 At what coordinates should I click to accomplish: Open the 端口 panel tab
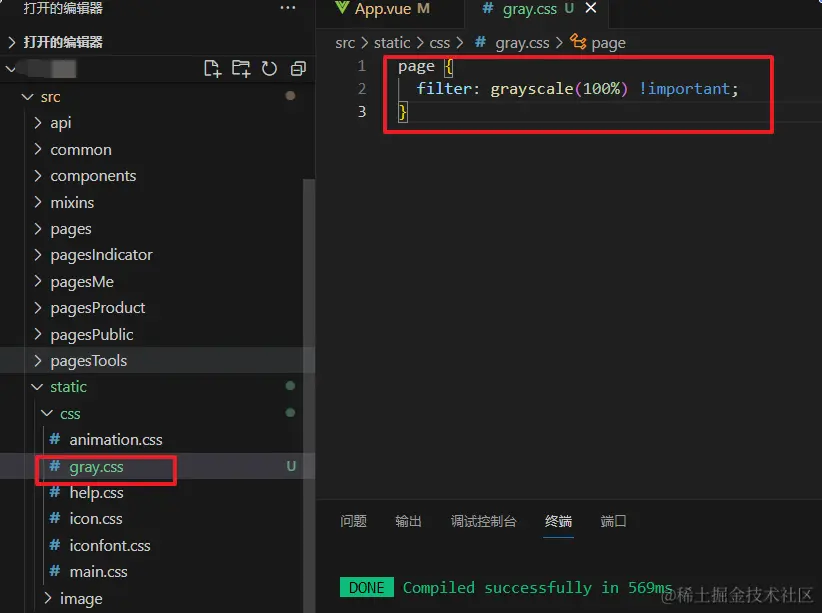613,521
